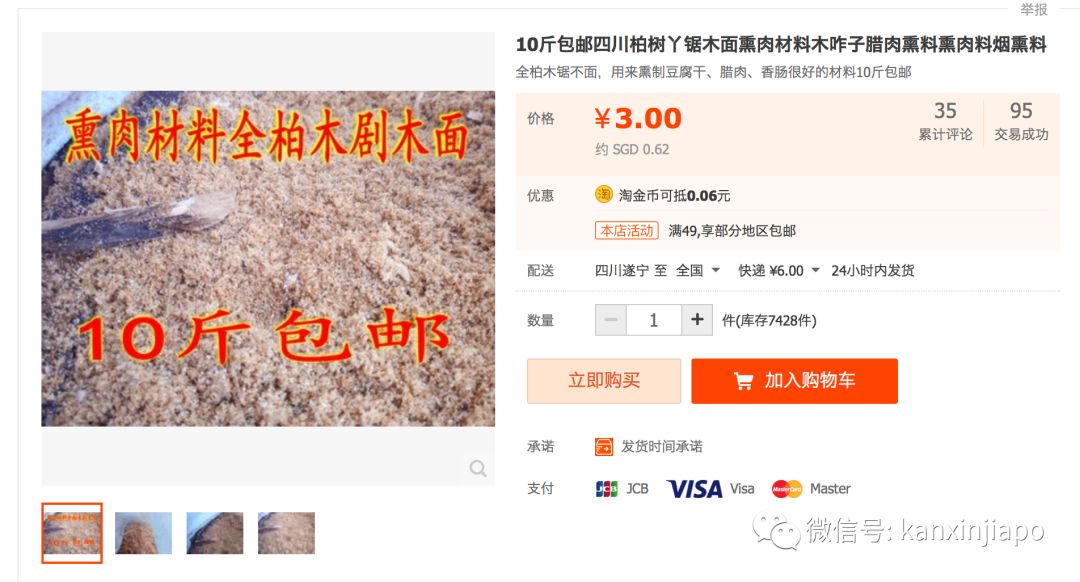Open the 95 交易成功 transactions count
Image resolution: width=1080 pixels, height=582 pixels.
(x=1021, y=121)
